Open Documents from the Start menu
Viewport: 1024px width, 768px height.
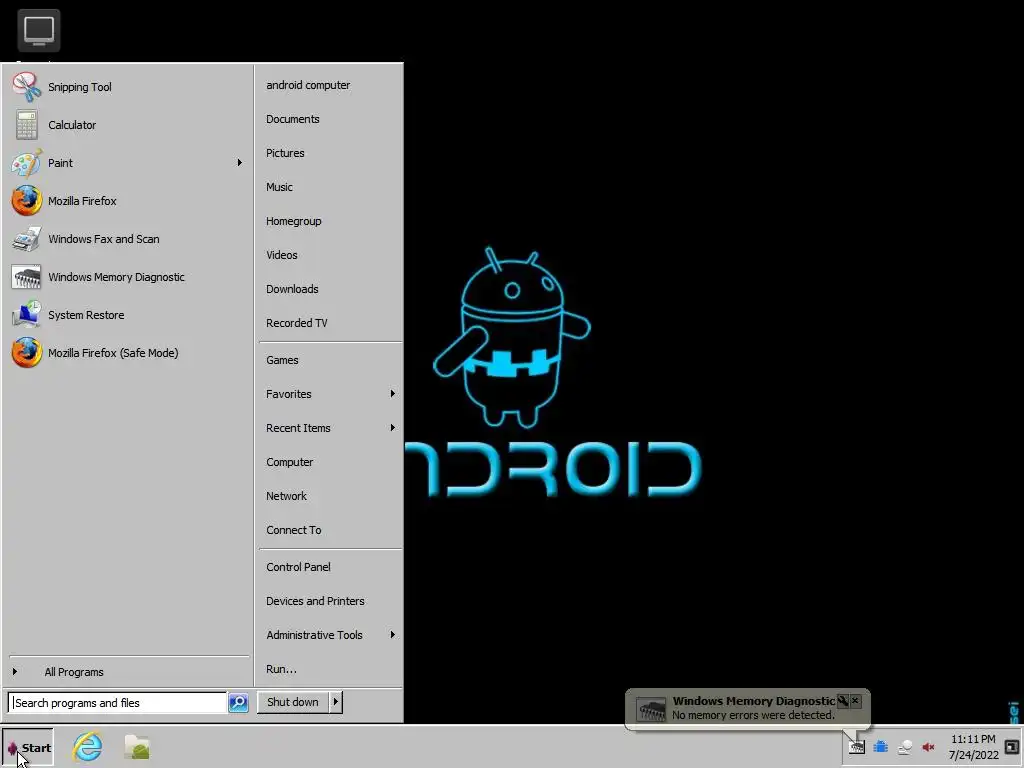point(293,119)
